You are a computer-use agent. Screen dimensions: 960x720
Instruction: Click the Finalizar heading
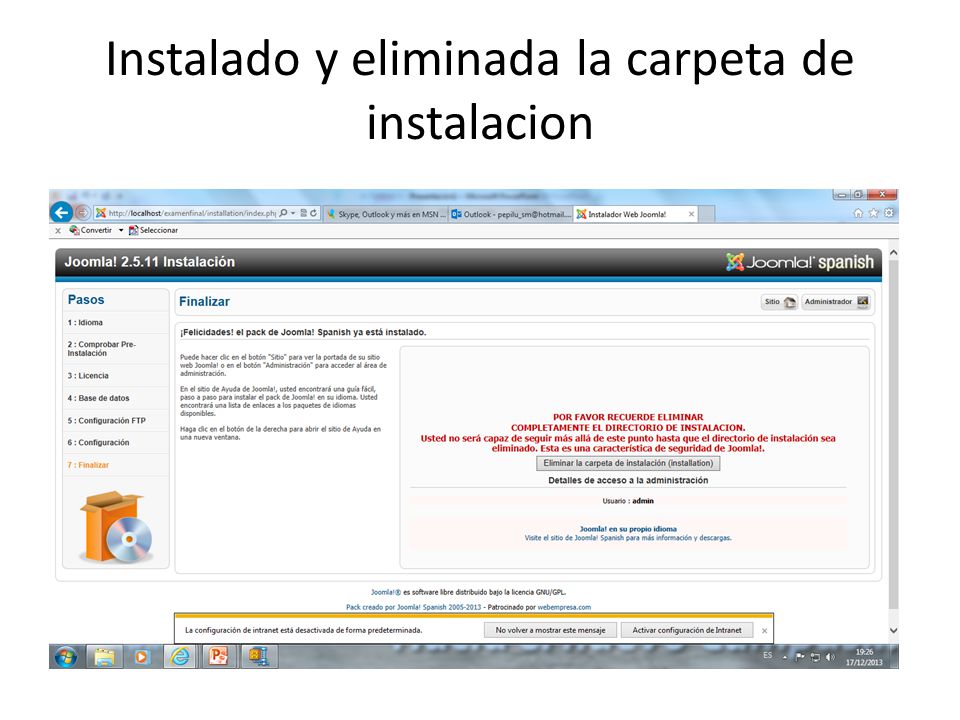204,302
